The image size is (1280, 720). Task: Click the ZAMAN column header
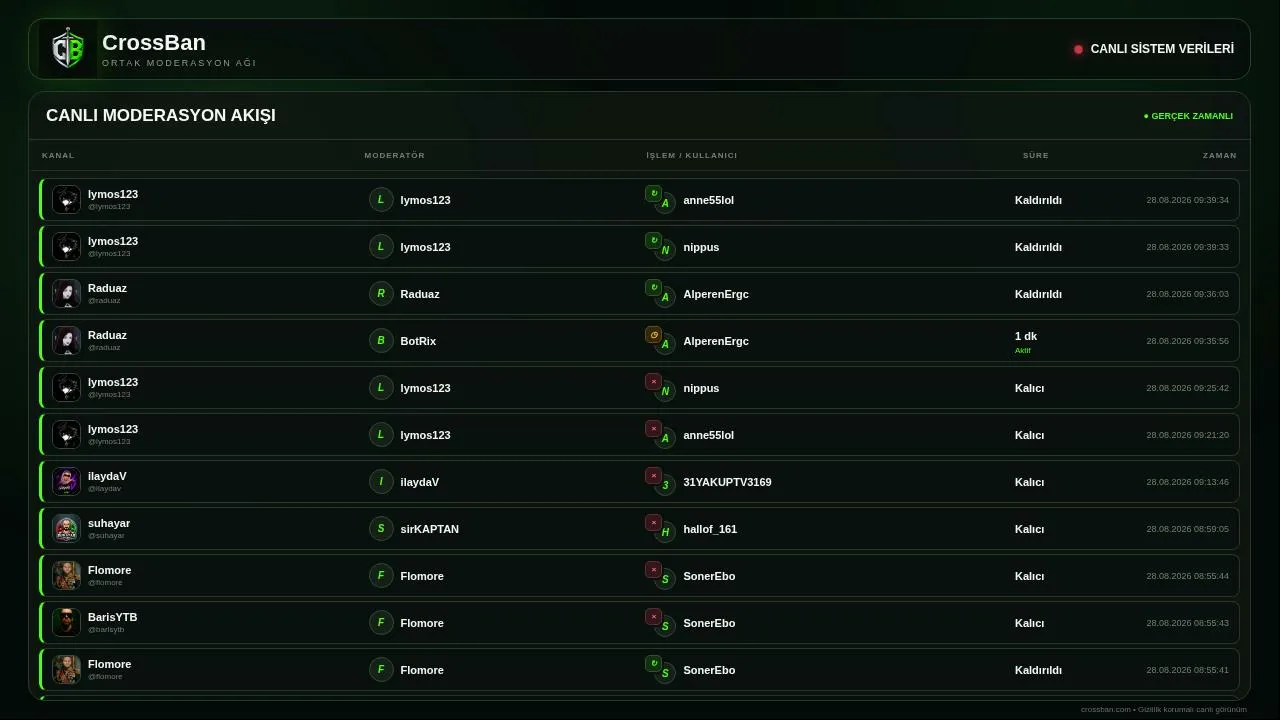point(1220,155)
